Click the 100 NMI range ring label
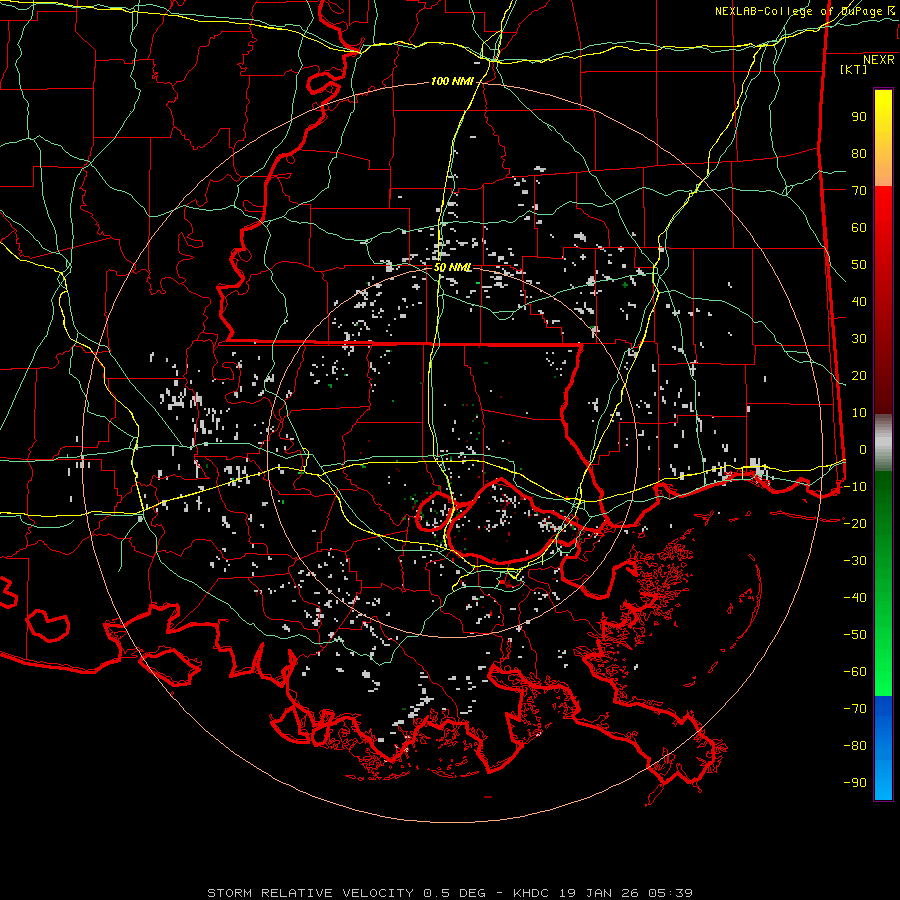Screen dimensions: 900x900 point(452,82)
